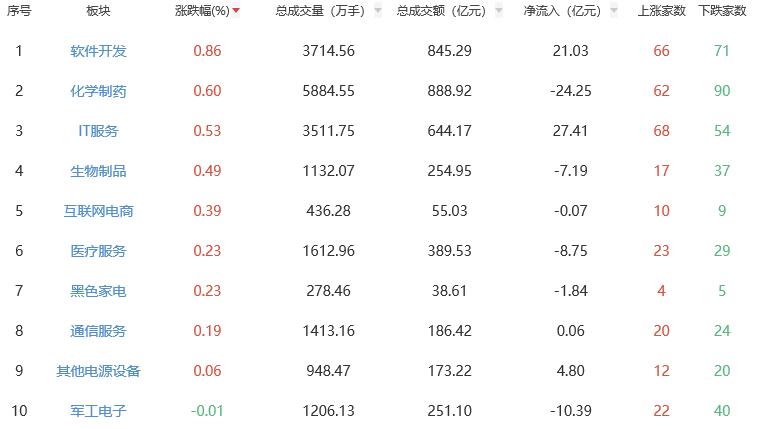
Task: View the 通信服务 sector details
Action: pos(98,331)
